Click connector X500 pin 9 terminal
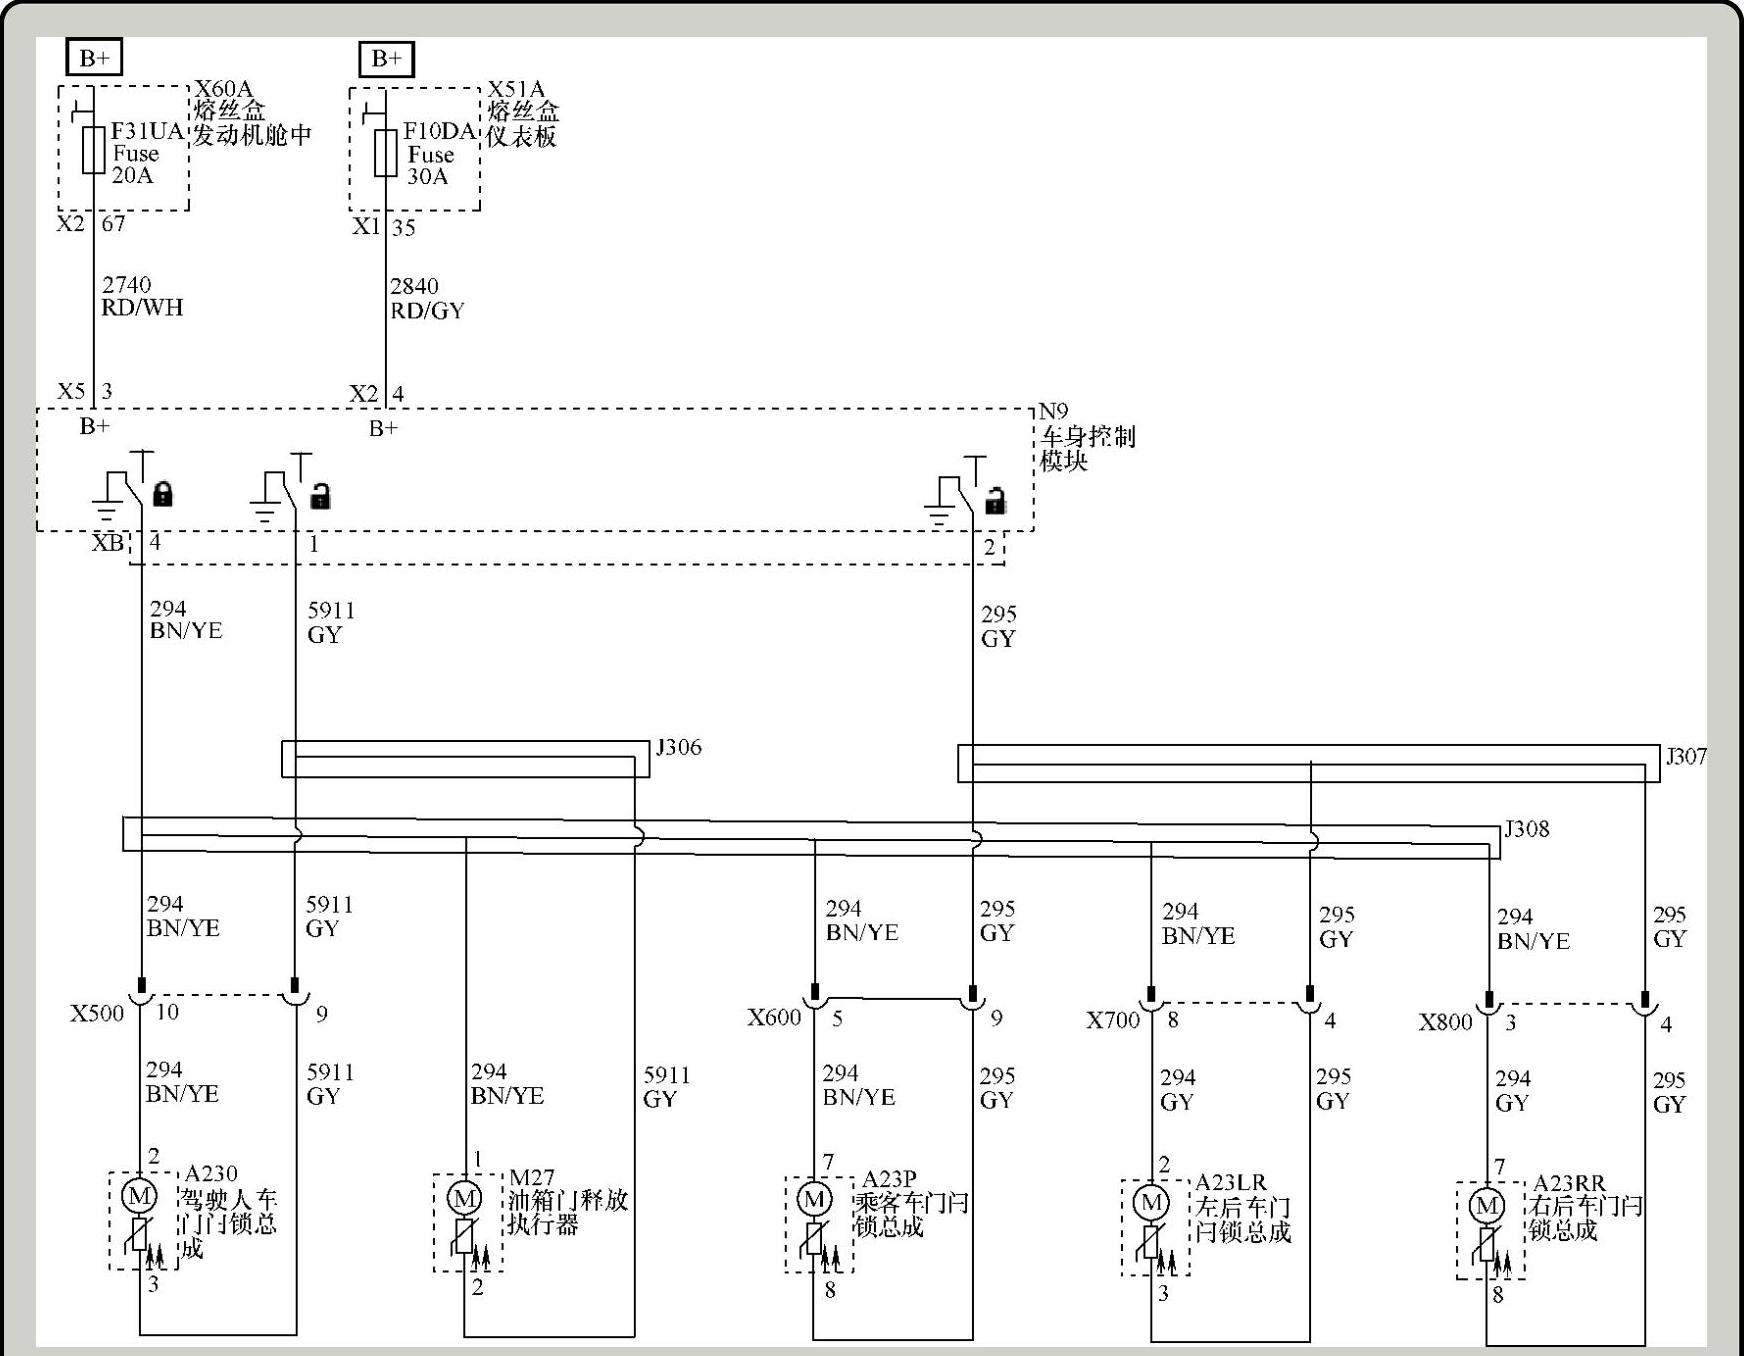Screen dimensions: 1744x1356 (x=294, y=991)
